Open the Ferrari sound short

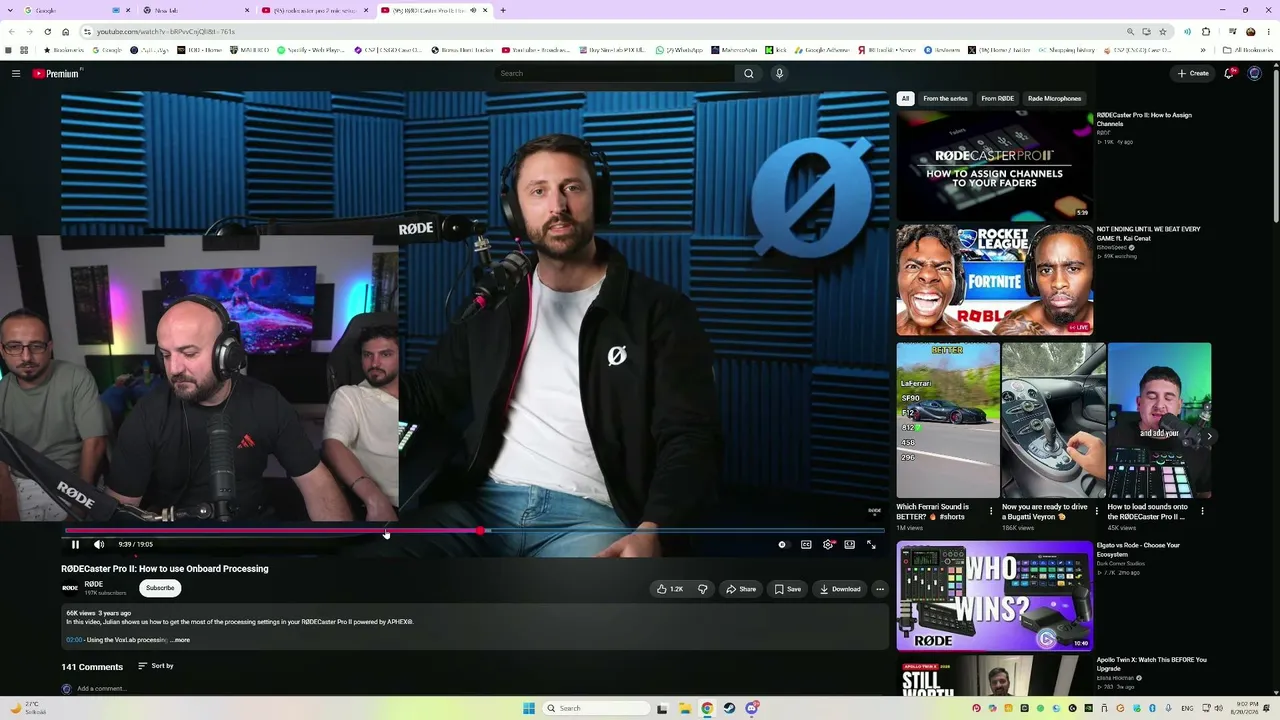(x=948, y=420)
